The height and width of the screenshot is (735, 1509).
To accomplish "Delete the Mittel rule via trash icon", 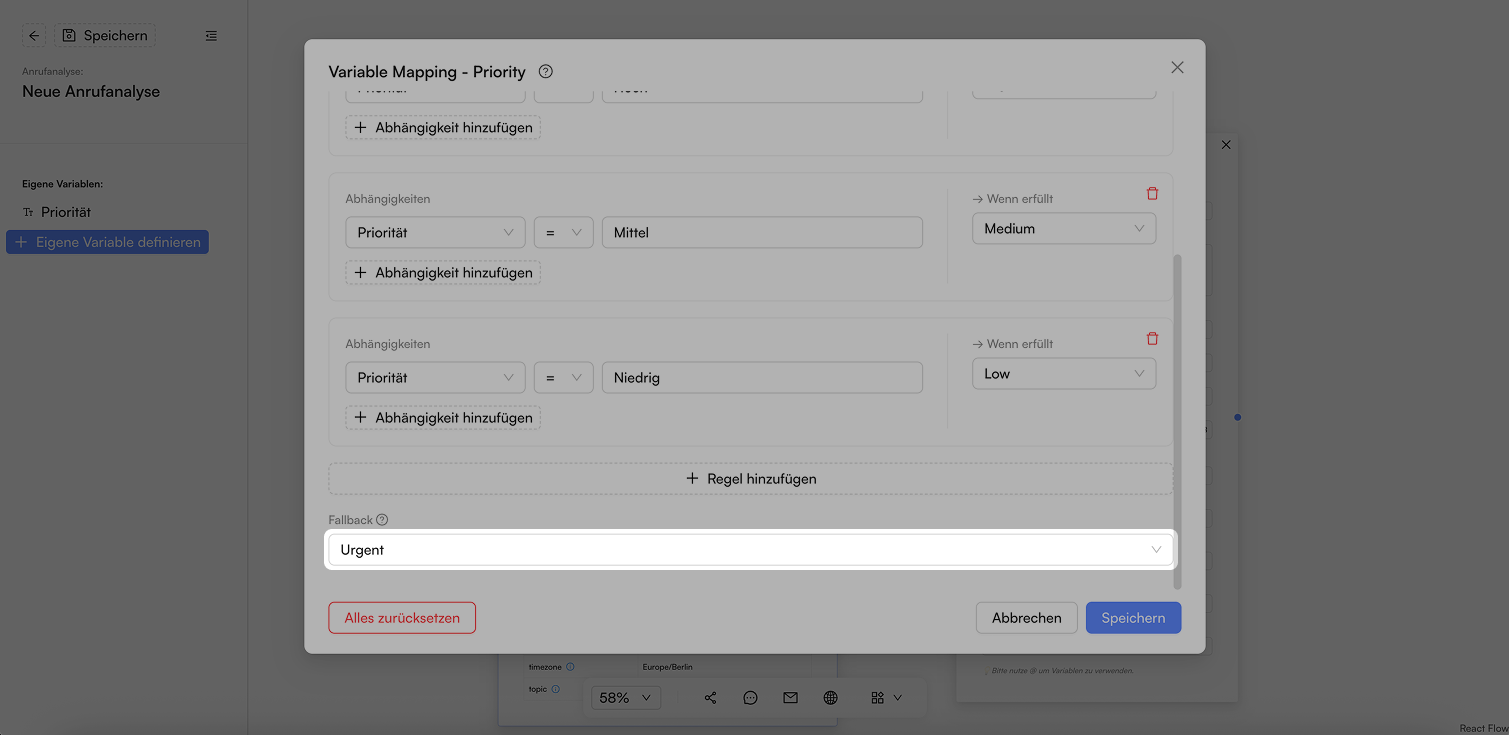I will click(1152, 194).
